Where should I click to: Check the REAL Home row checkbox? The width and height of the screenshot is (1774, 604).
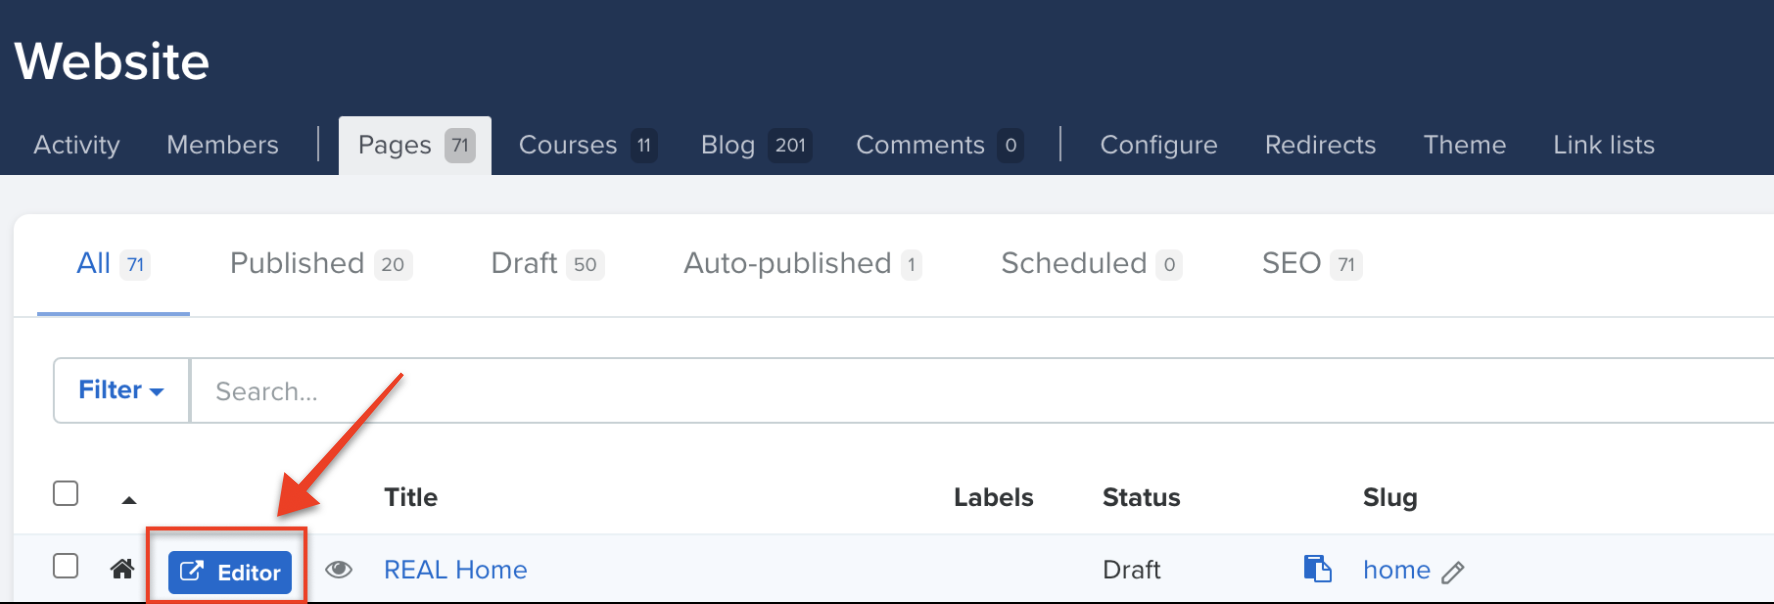coord(66,565)
